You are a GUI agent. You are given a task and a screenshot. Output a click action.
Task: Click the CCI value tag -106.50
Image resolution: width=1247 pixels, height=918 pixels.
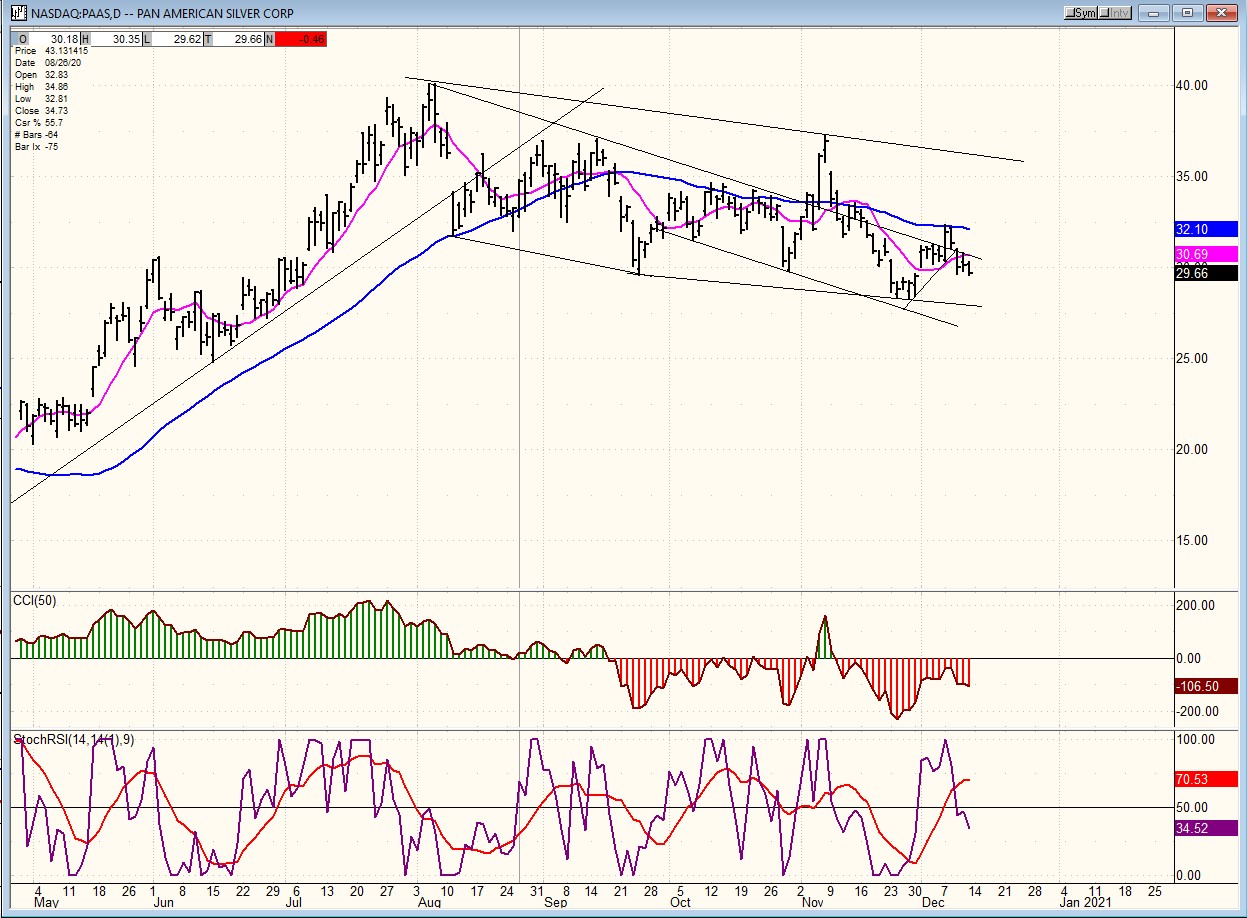coord(1206,687)
